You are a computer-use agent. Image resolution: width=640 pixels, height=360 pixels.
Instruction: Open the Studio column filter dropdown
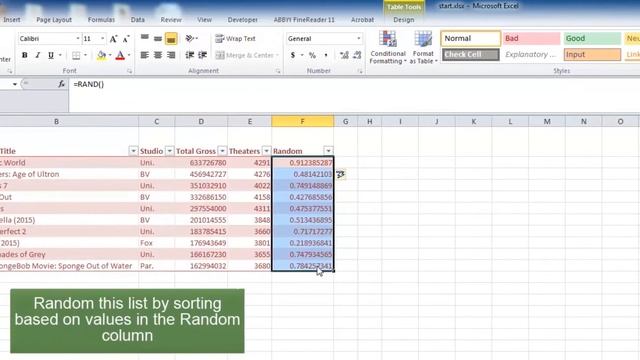(169, 151)
